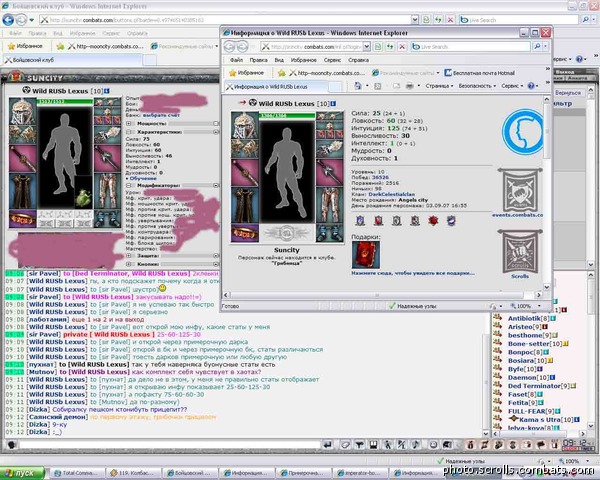Click the green frog pet icon
Image resolution: width=600 pixels, height=480 pixels.
click(x=83, y=198)
